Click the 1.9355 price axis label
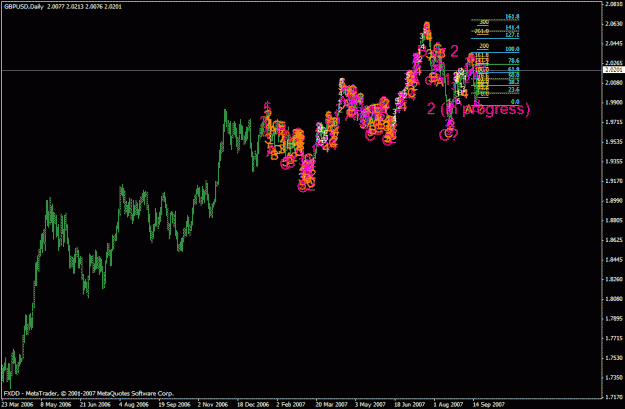 pyautogui.click(x=614, y=161)
